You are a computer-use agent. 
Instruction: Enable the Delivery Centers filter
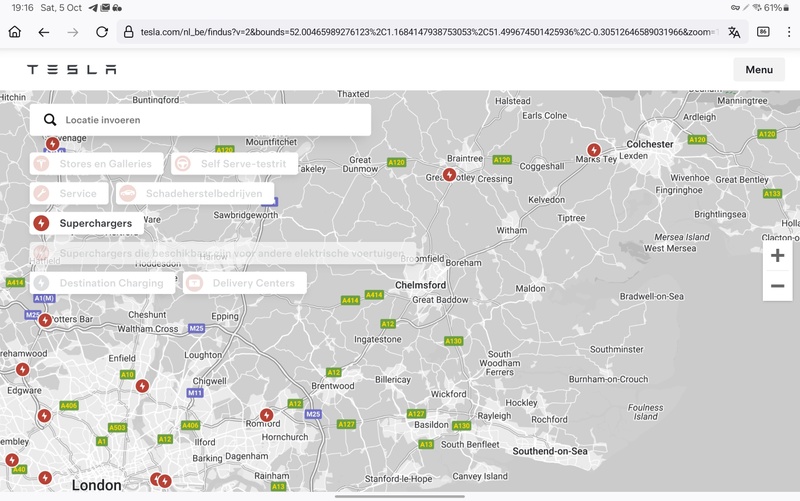tap(244, 283)
